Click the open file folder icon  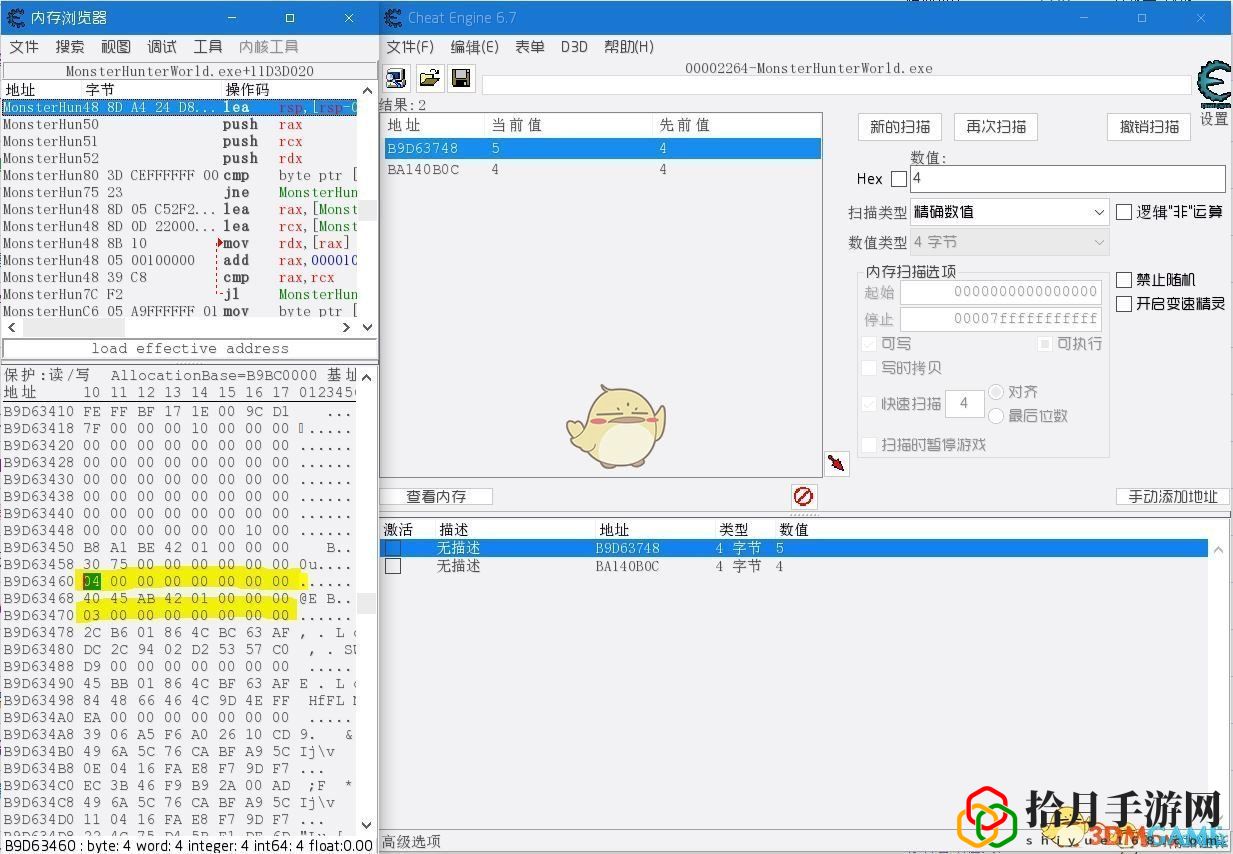click(429, 79)
